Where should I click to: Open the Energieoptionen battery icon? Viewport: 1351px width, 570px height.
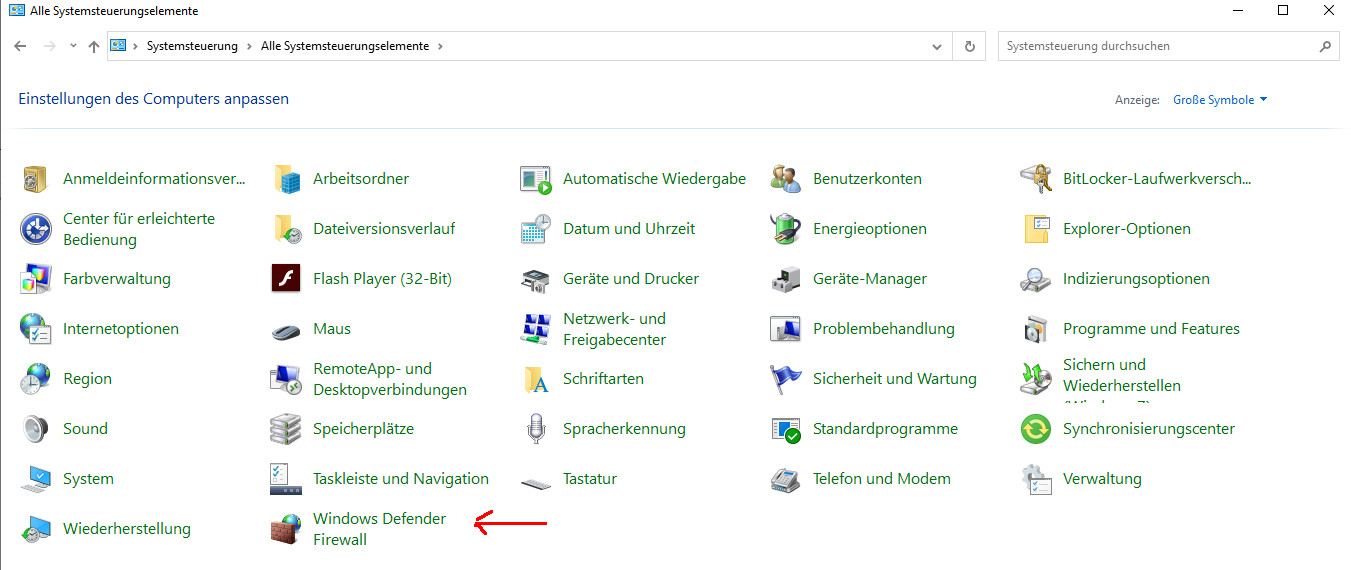click(x=786, y=229)
